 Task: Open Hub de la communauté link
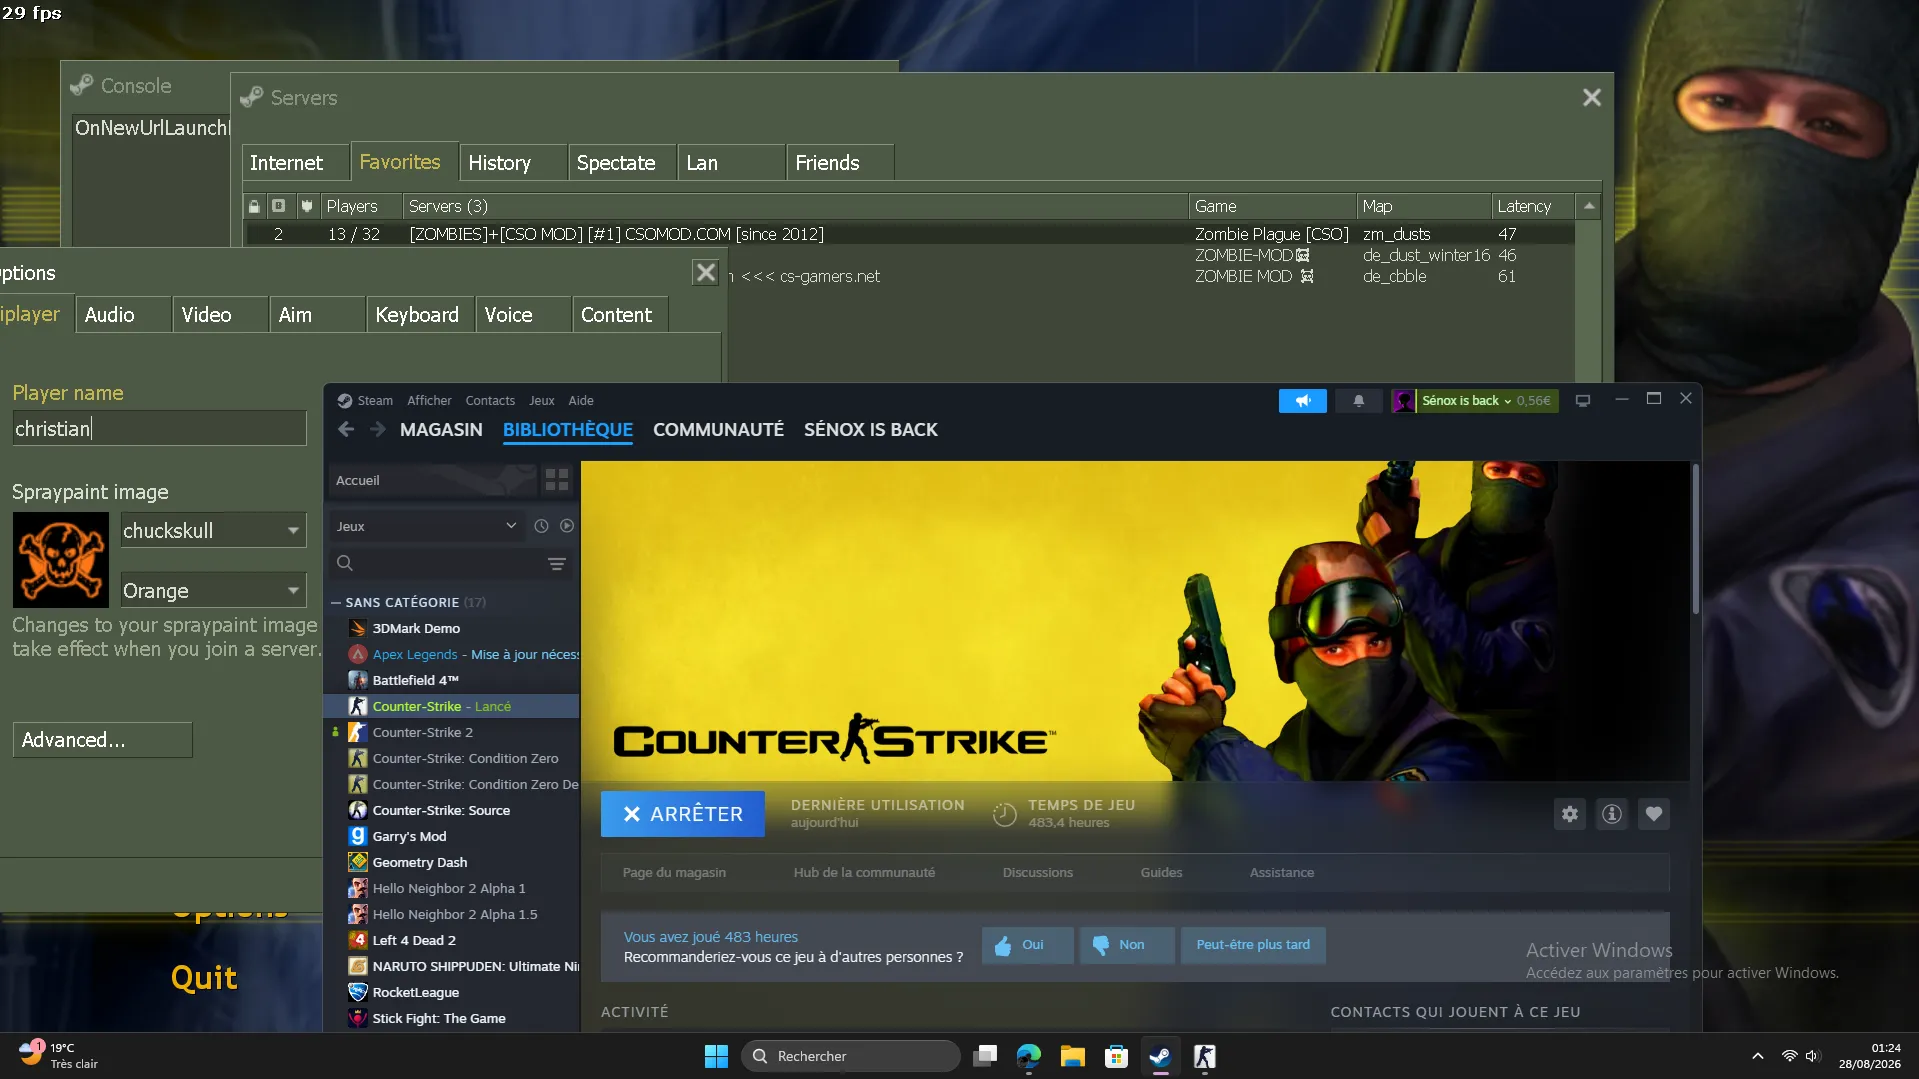(x=864, y=872)
